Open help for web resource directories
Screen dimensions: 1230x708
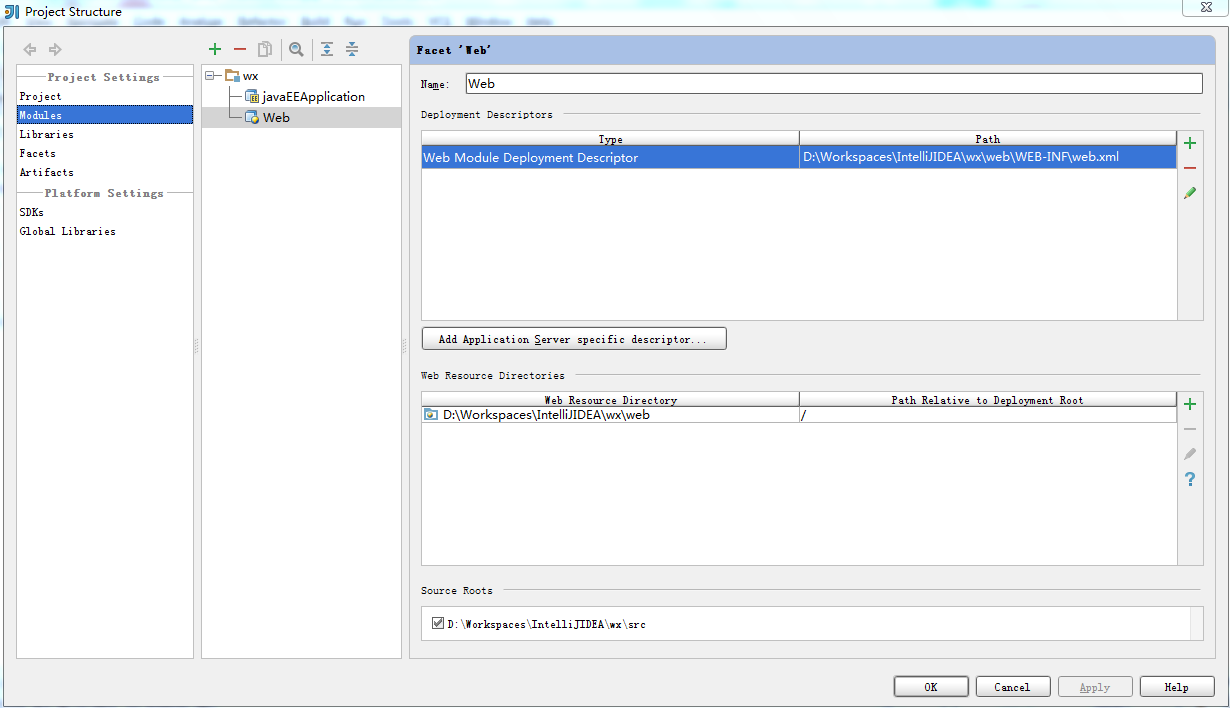pyautogui.click(x=1190, y=480)
